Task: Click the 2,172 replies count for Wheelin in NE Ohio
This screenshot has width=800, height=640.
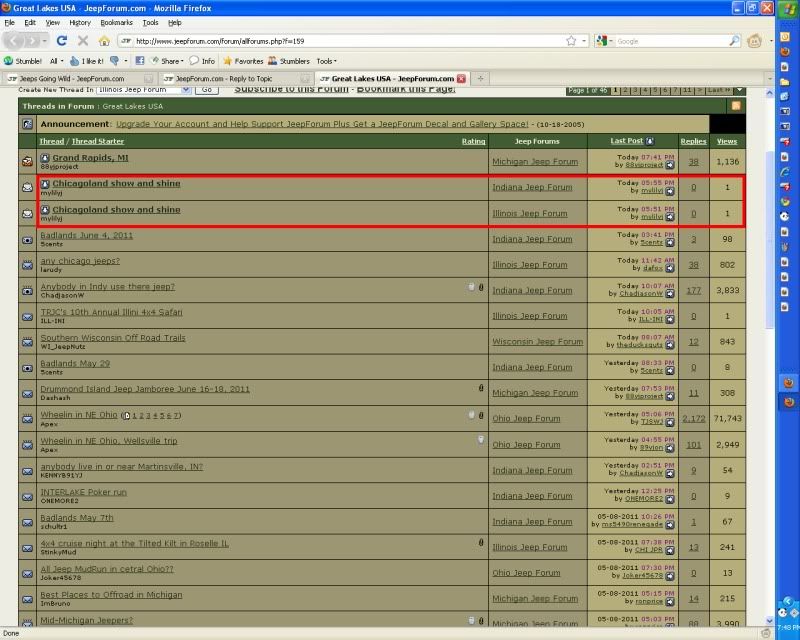Action: point(693,419)
